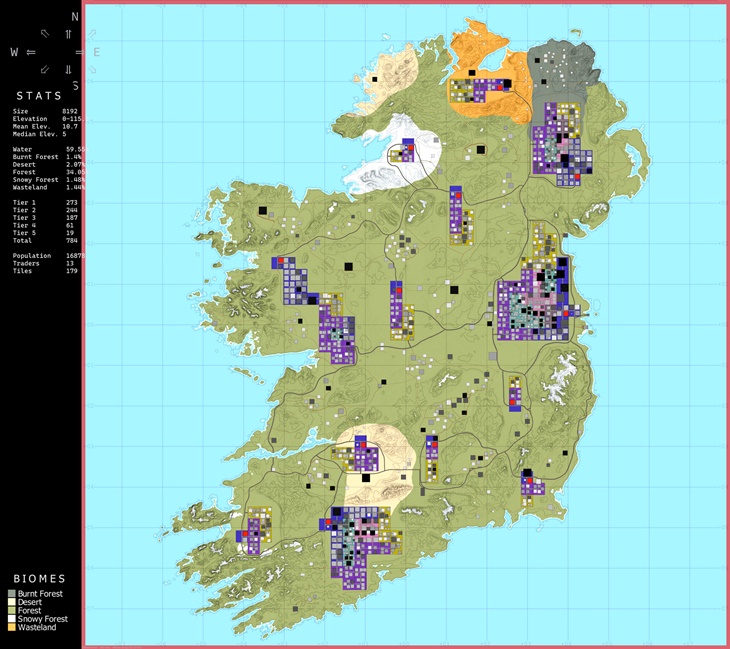
Task: Select the Water percentage stat row
Action: [x=47, y=149]
